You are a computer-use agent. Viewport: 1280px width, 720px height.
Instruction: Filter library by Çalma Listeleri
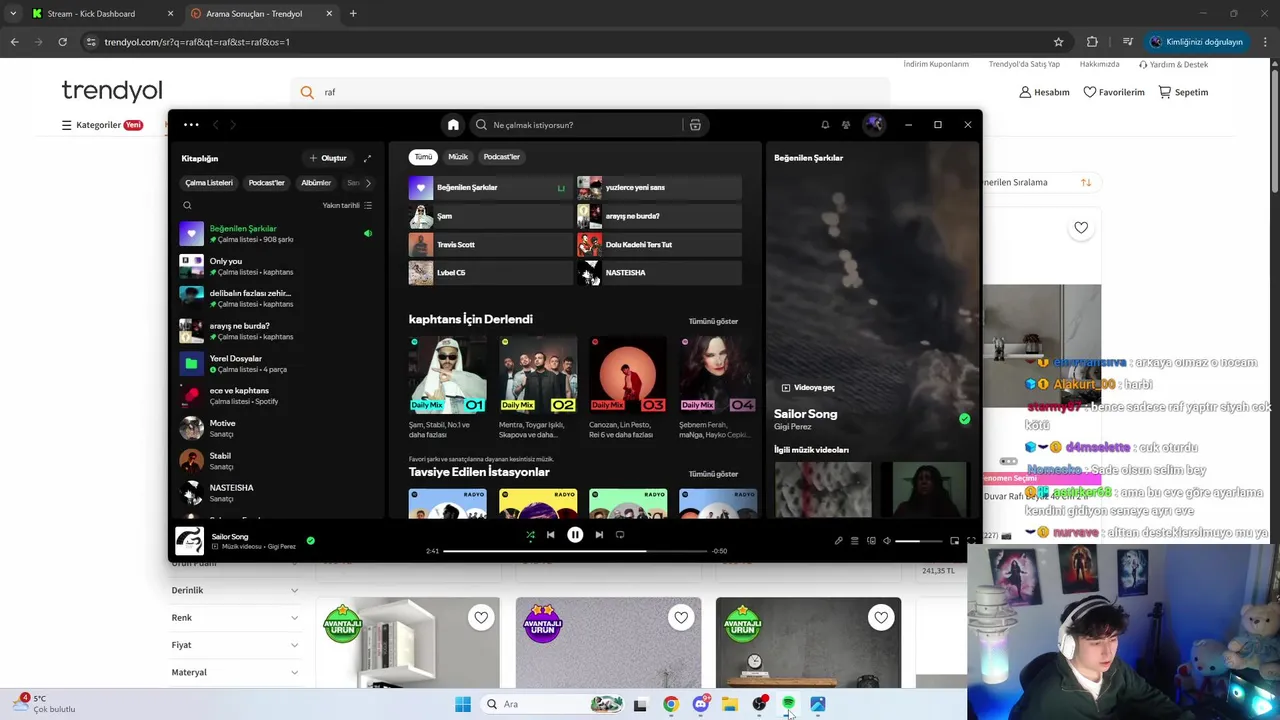click(x=209, y=183)
